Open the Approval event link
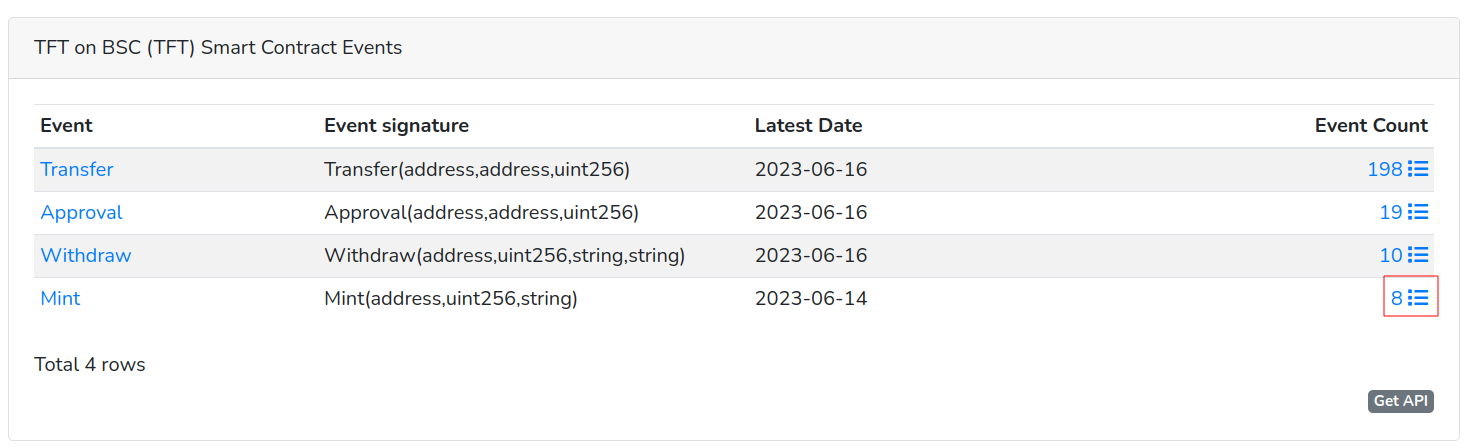Viewport: 1470px width, 448px height. 81,212
